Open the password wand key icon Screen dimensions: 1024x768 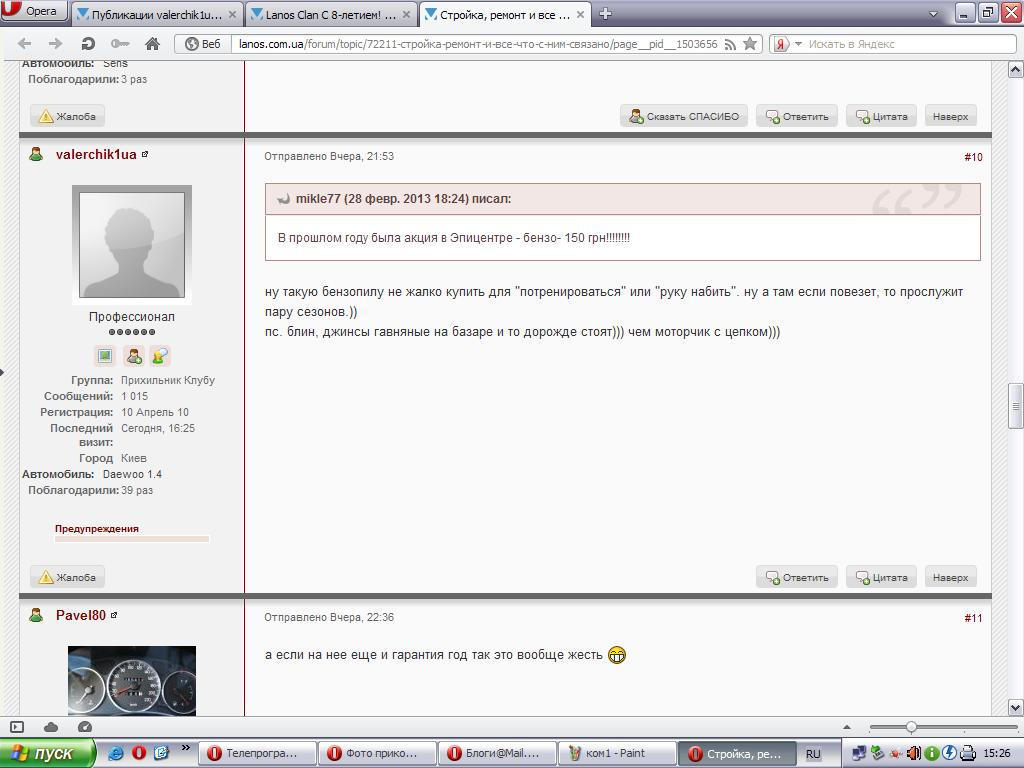(x=120, y=44)
